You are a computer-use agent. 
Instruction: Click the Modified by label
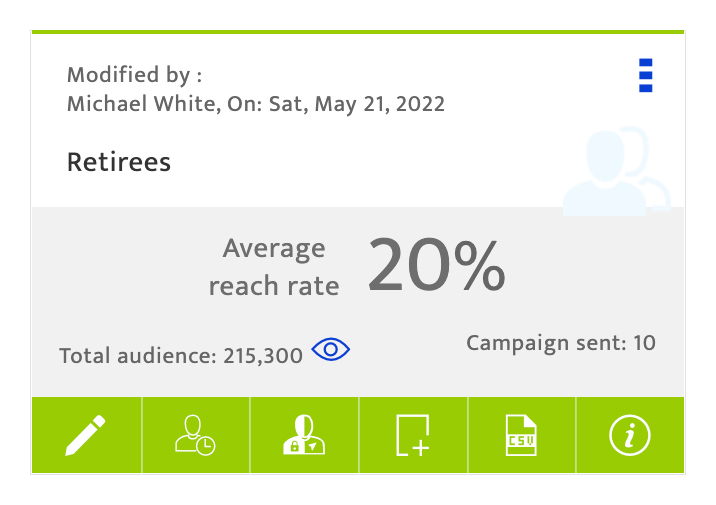(134, 75)
